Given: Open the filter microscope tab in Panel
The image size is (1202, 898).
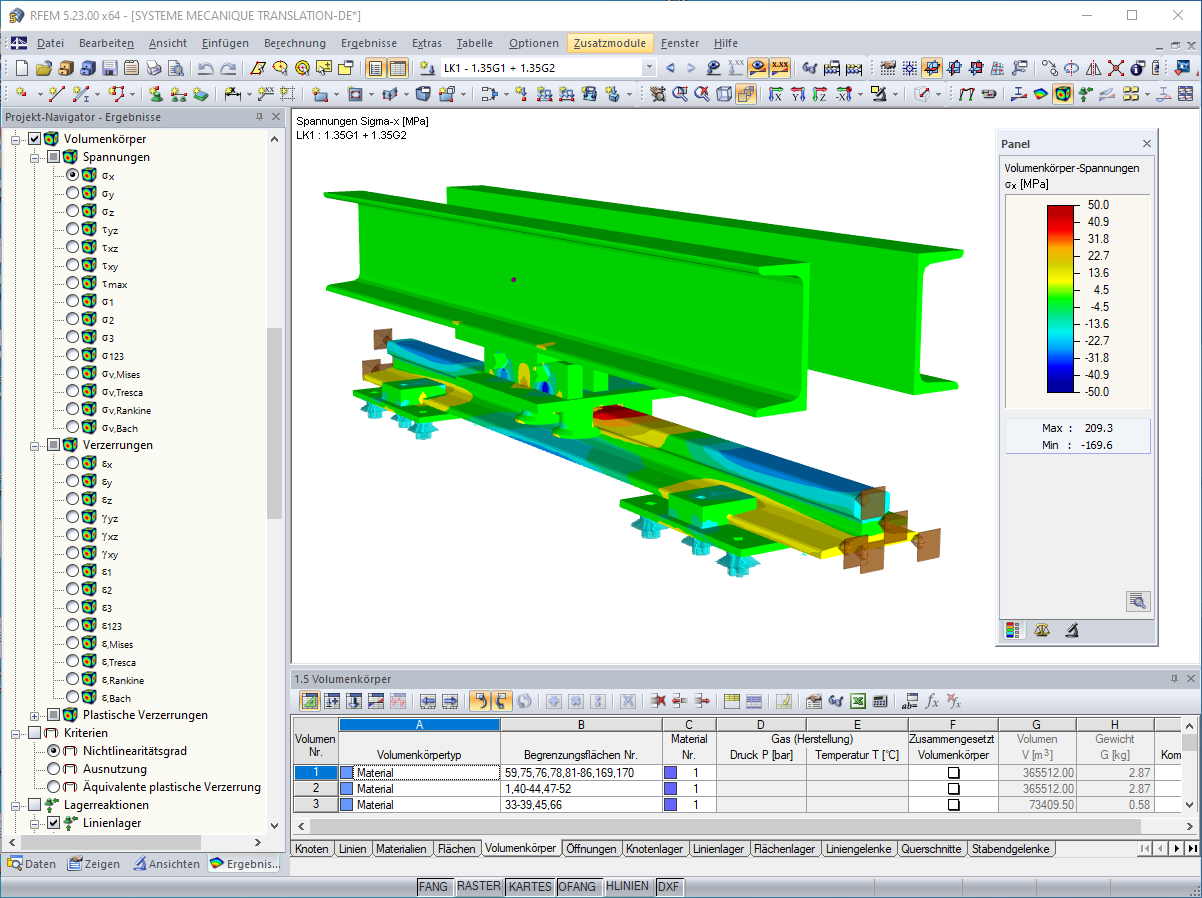Looking at the screenshot, I should [1070, 630].
